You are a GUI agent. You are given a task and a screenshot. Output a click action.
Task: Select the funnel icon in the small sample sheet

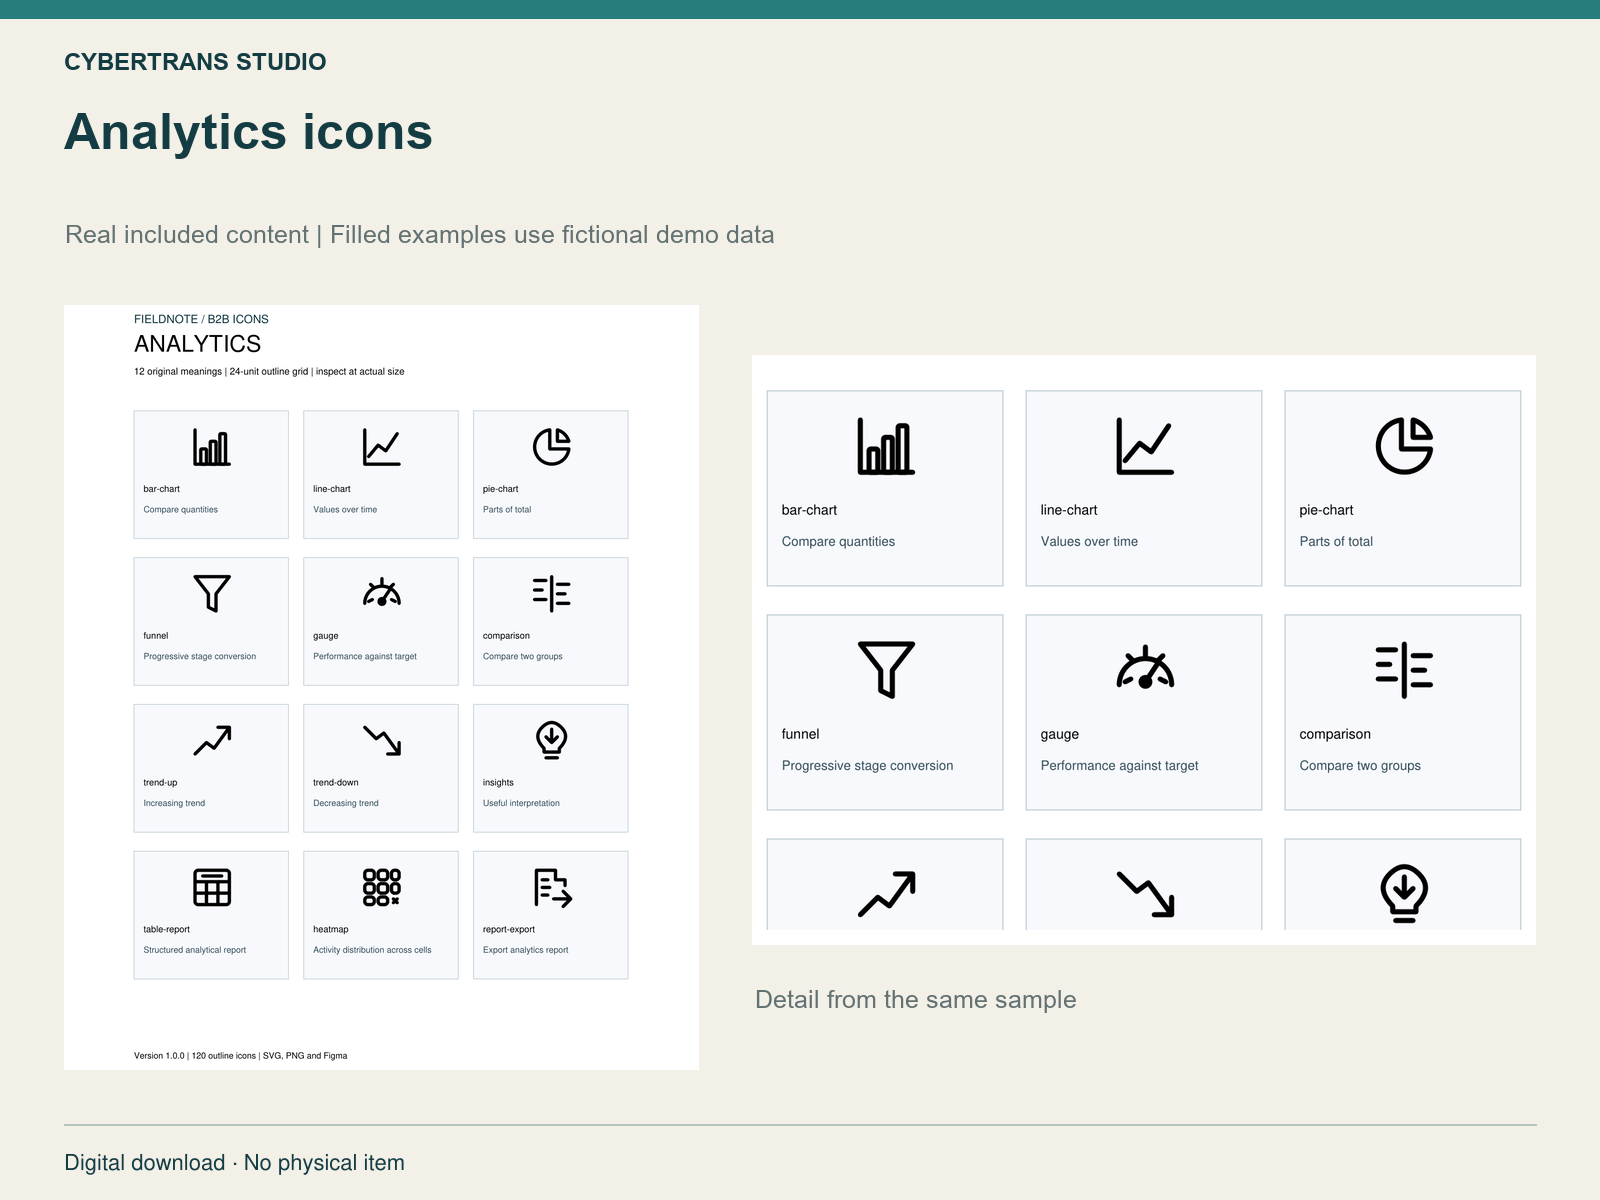(x=212, y=593)
